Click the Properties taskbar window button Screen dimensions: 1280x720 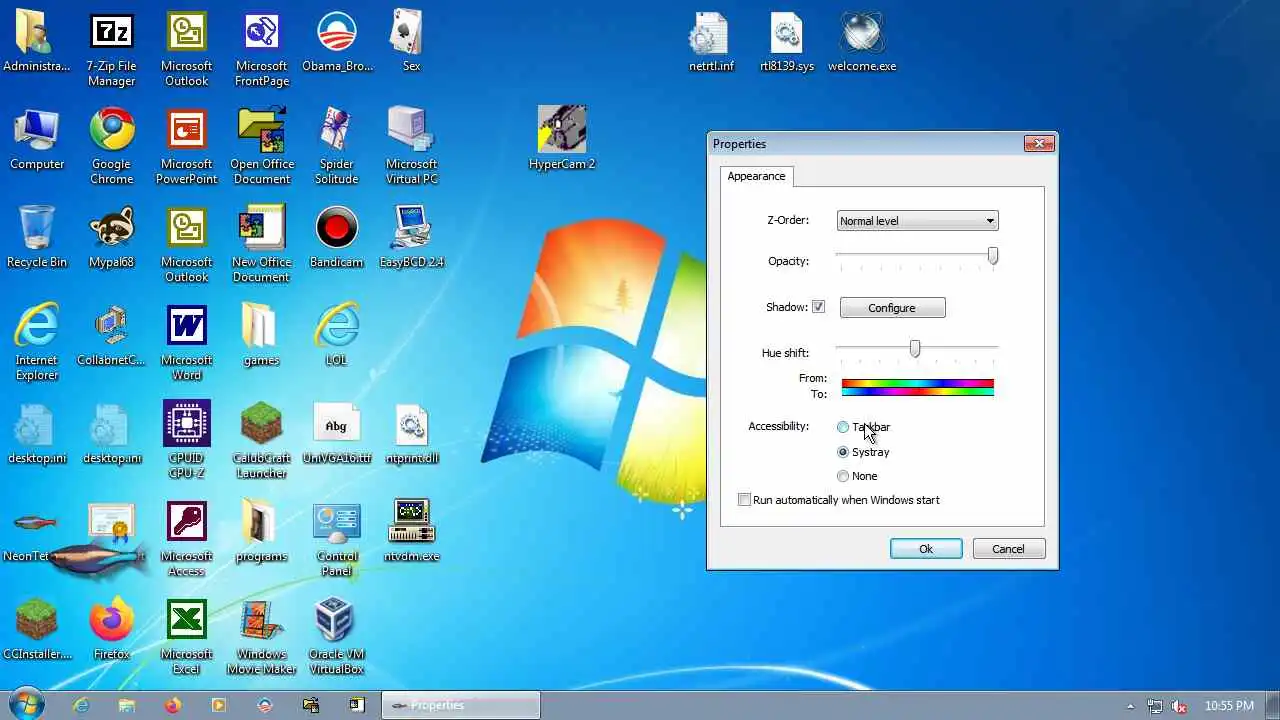(461, 705)
